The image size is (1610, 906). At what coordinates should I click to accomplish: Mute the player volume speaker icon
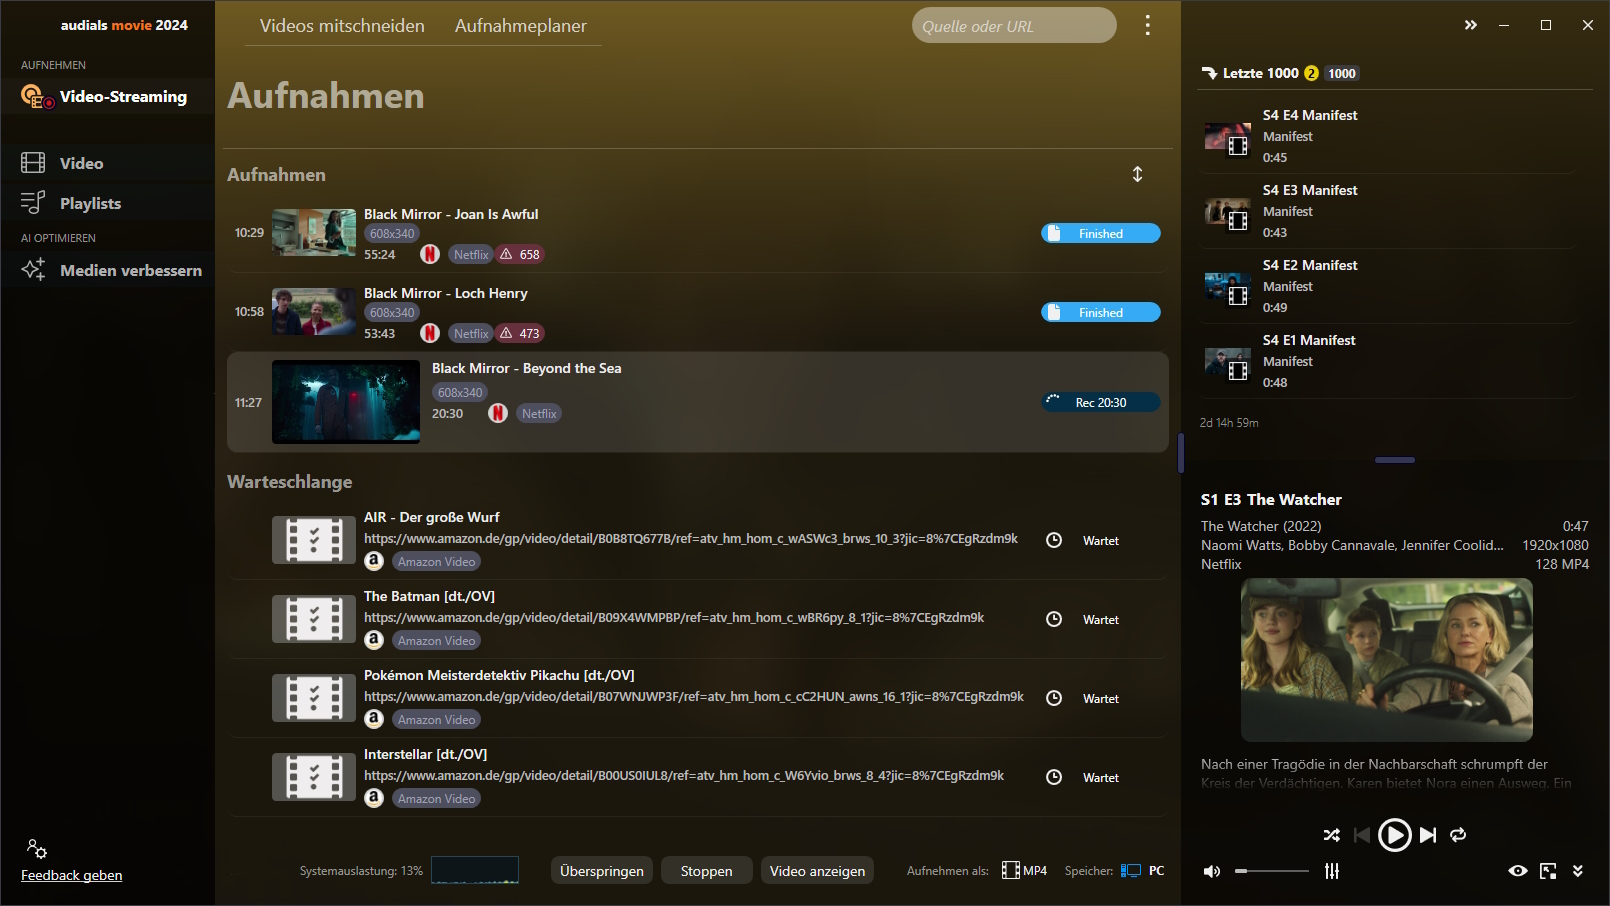(x=1212, y=871)
